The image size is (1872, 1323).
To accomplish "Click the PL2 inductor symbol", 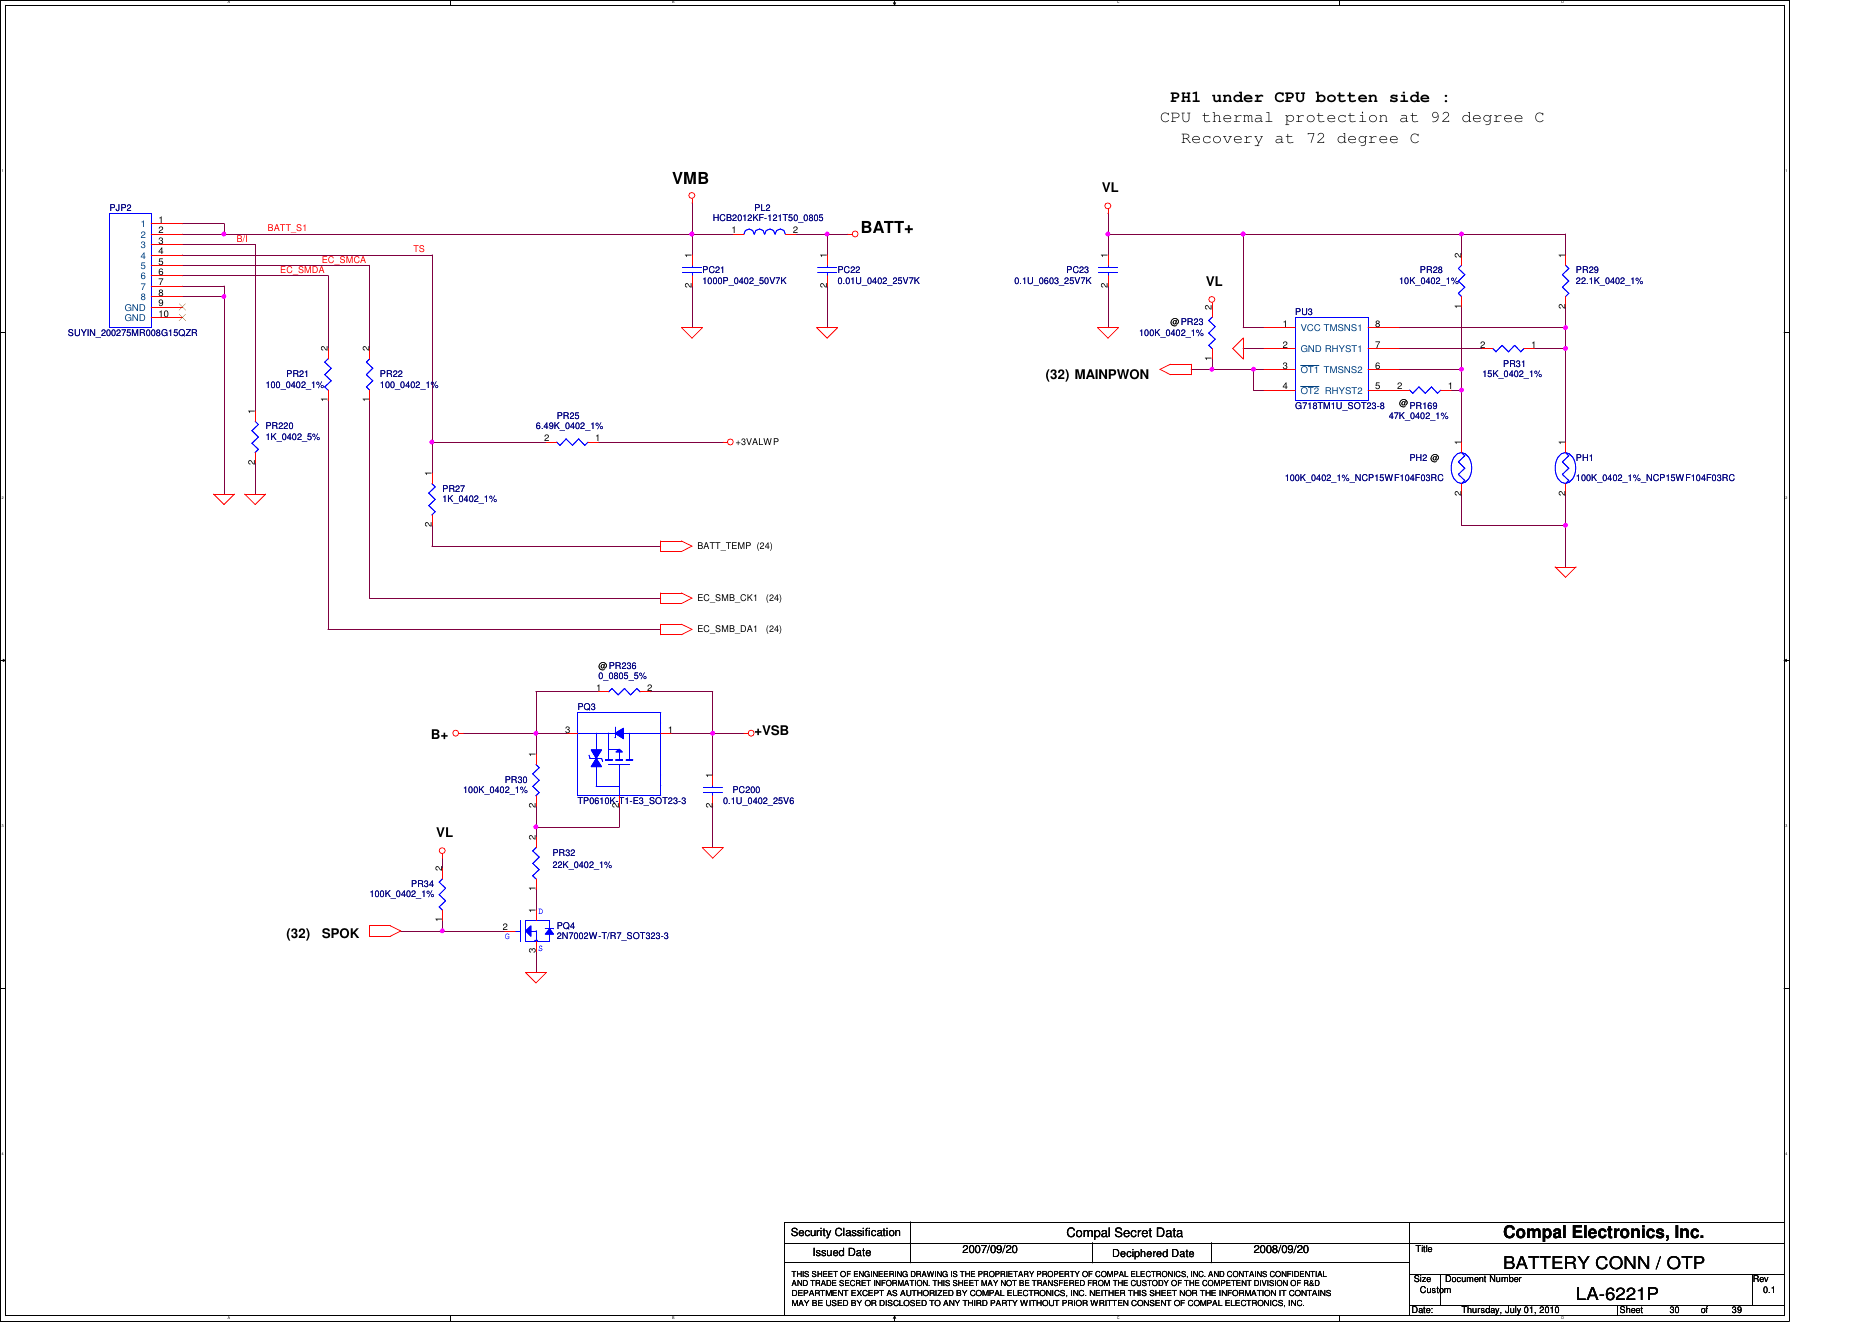I will coord(765,232).
